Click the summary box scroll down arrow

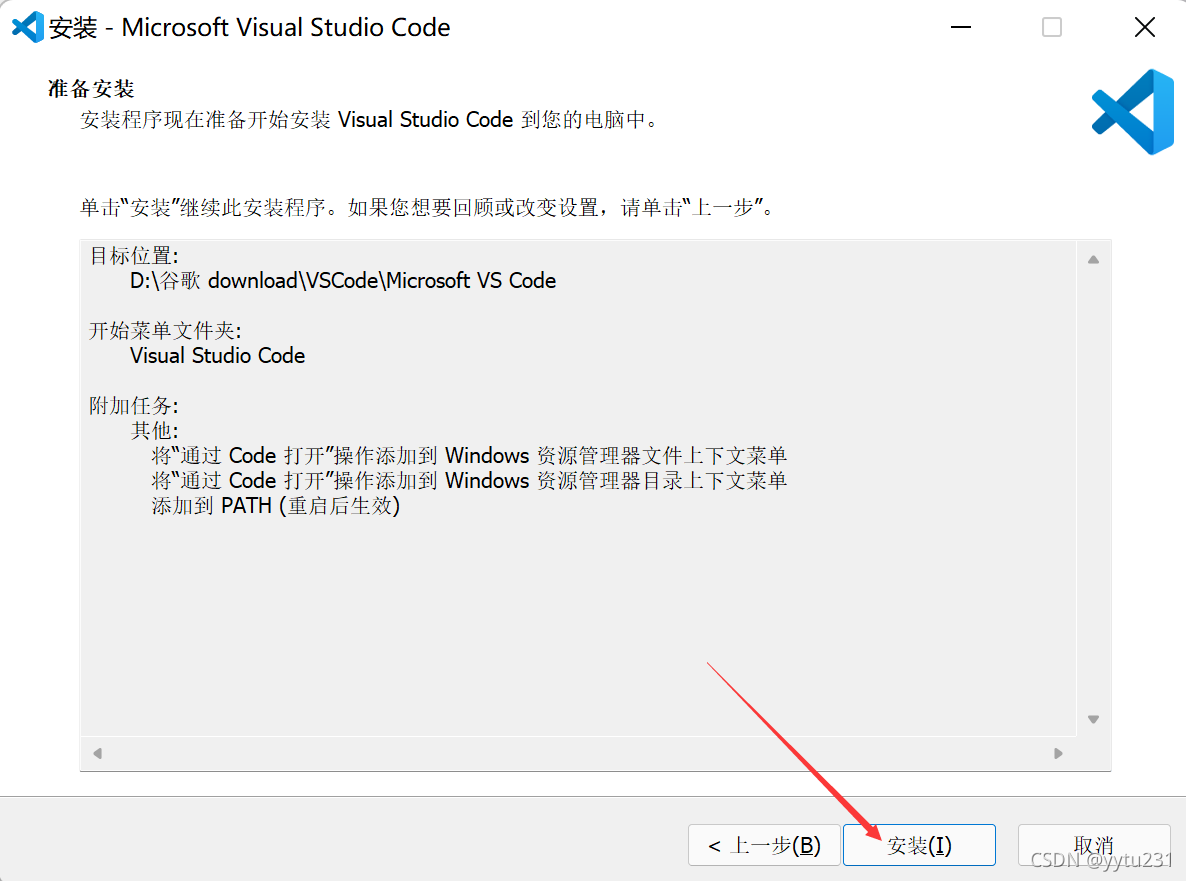1093,719
